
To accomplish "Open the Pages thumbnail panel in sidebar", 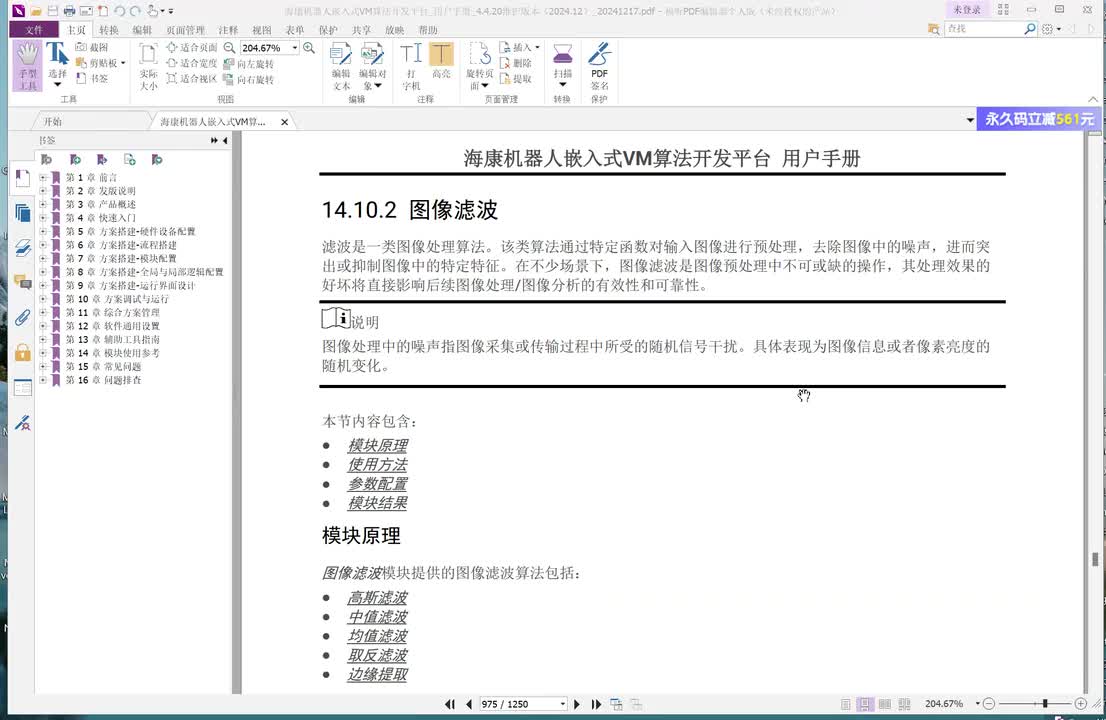I will coord(23,212).
